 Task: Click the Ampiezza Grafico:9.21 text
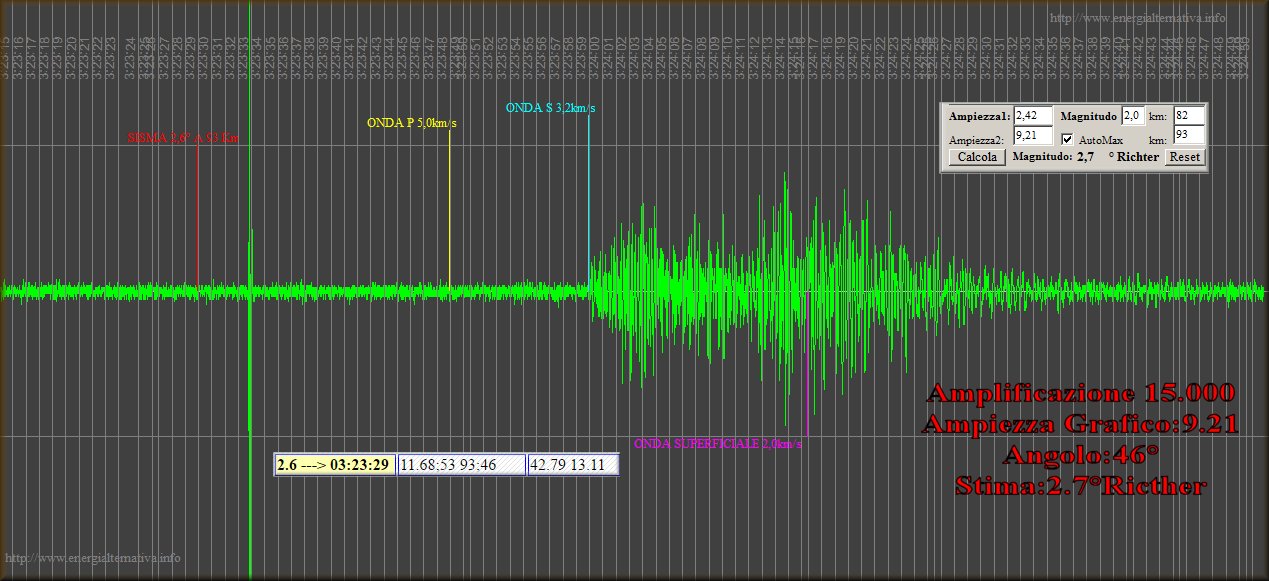[1081, 424]
